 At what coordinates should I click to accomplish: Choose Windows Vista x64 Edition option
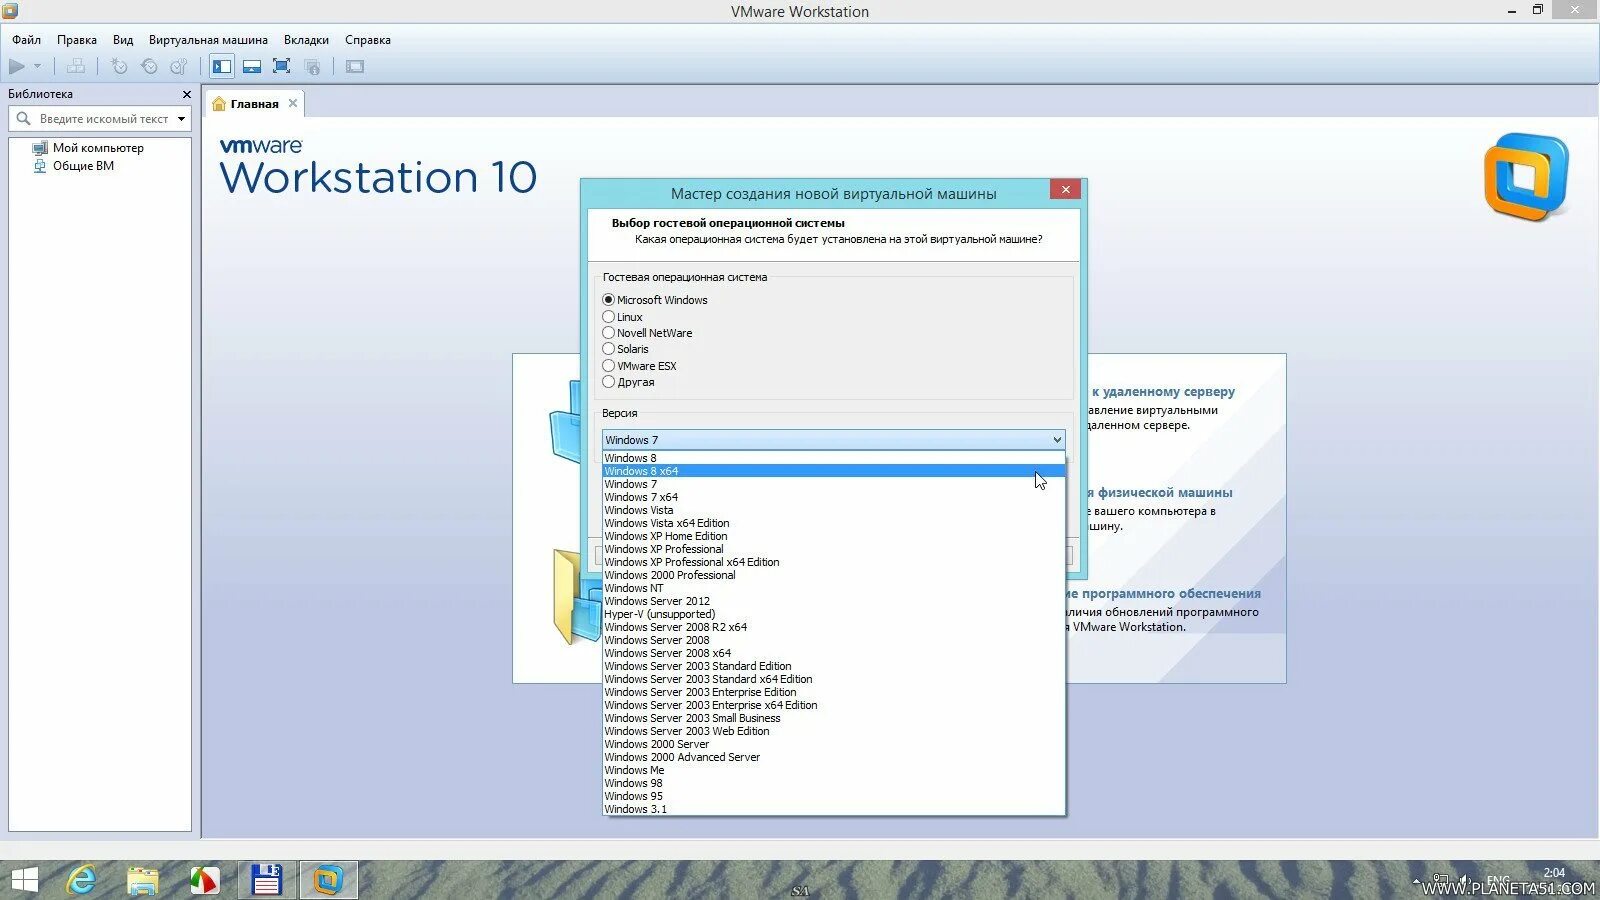(x=833, y=523)
